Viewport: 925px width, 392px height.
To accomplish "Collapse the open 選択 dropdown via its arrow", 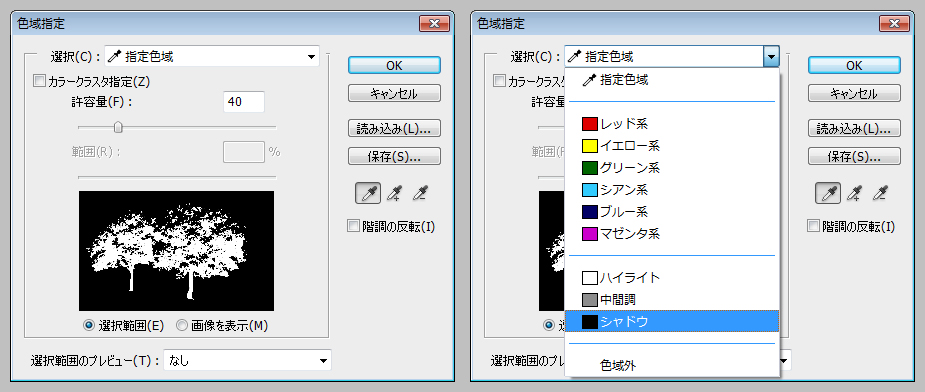I will pos(770,57).
